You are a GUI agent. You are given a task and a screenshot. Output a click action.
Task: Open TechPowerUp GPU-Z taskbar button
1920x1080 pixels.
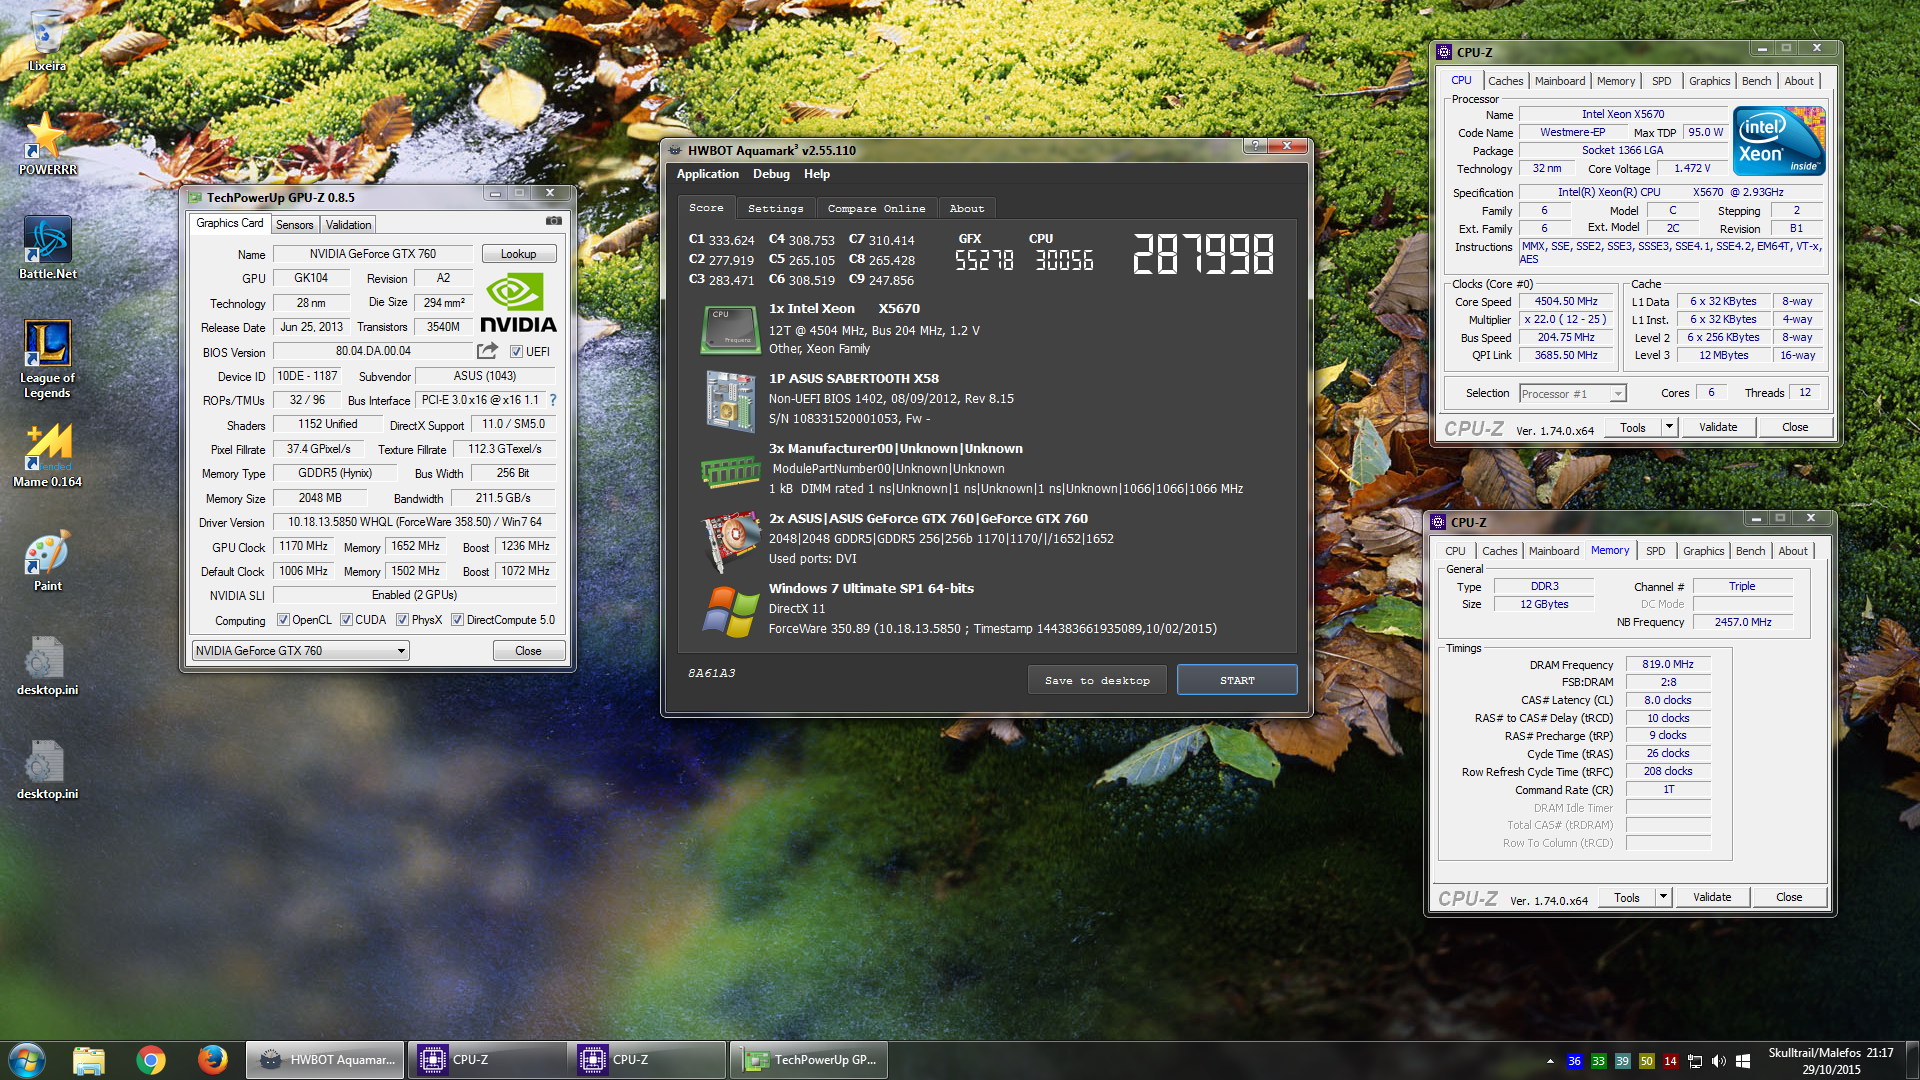point(809,1060)
